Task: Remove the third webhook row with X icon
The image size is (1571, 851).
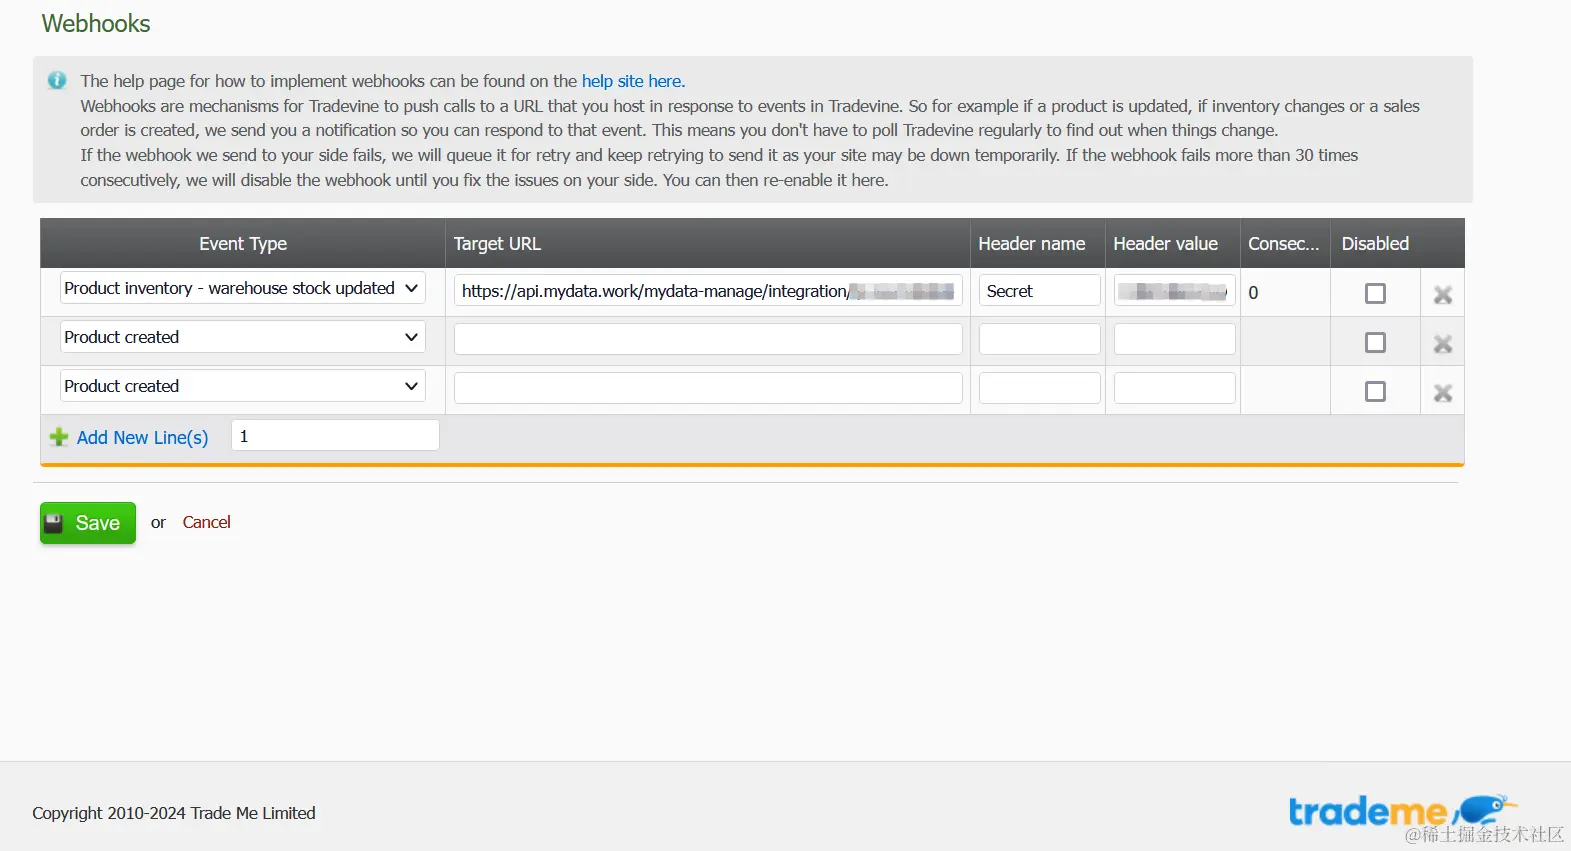Action: [1442, 392]
